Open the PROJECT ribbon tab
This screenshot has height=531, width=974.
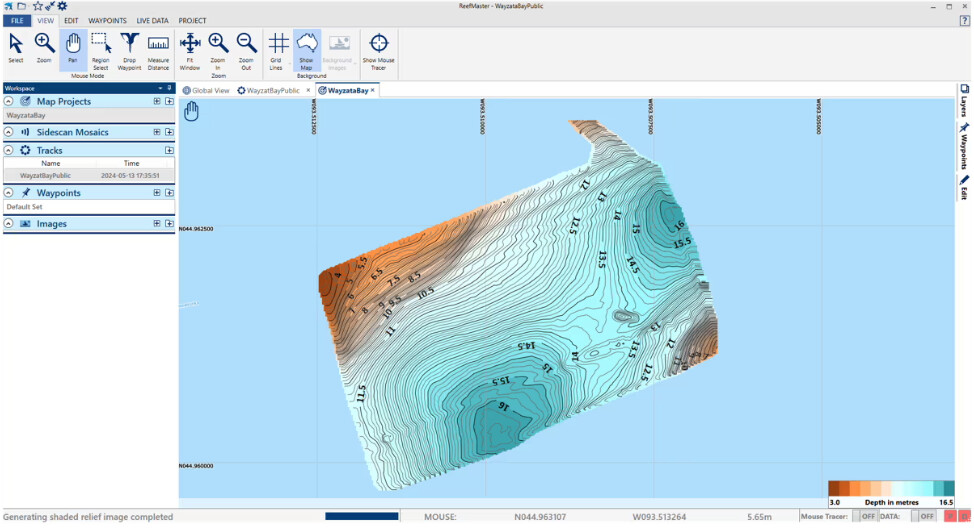click(x=192, y=20)
